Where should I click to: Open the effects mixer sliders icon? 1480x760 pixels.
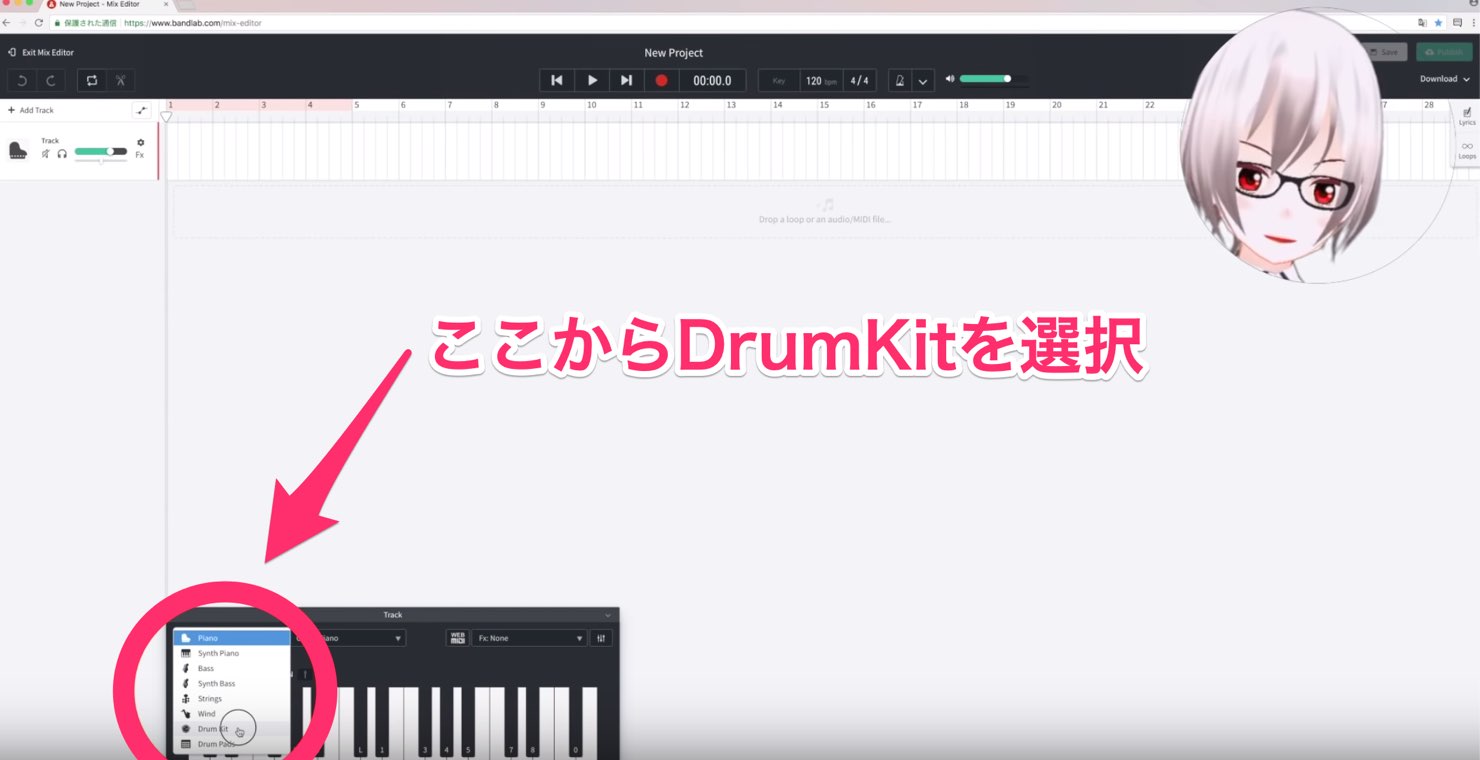click(601, 638)
